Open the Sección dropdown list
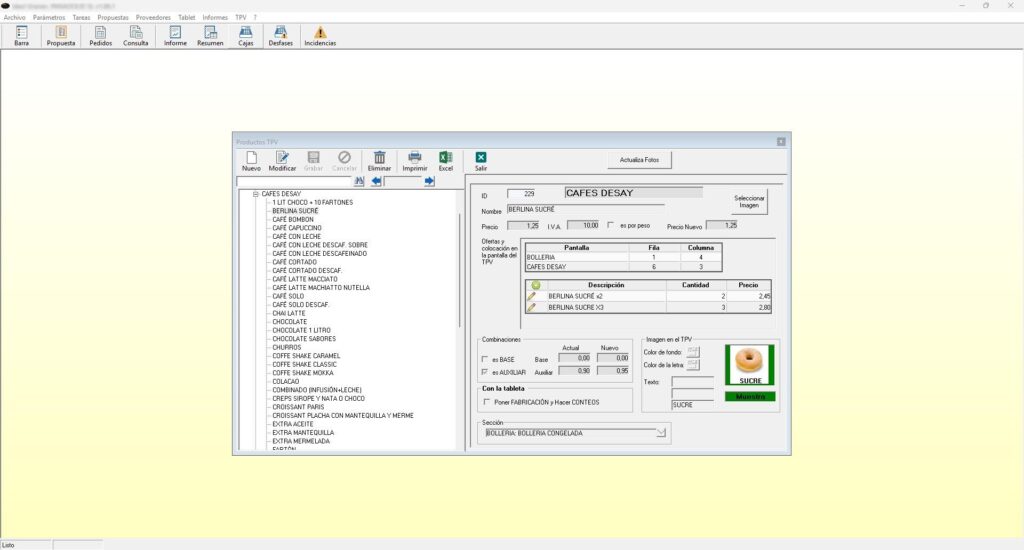 (660, 433)
